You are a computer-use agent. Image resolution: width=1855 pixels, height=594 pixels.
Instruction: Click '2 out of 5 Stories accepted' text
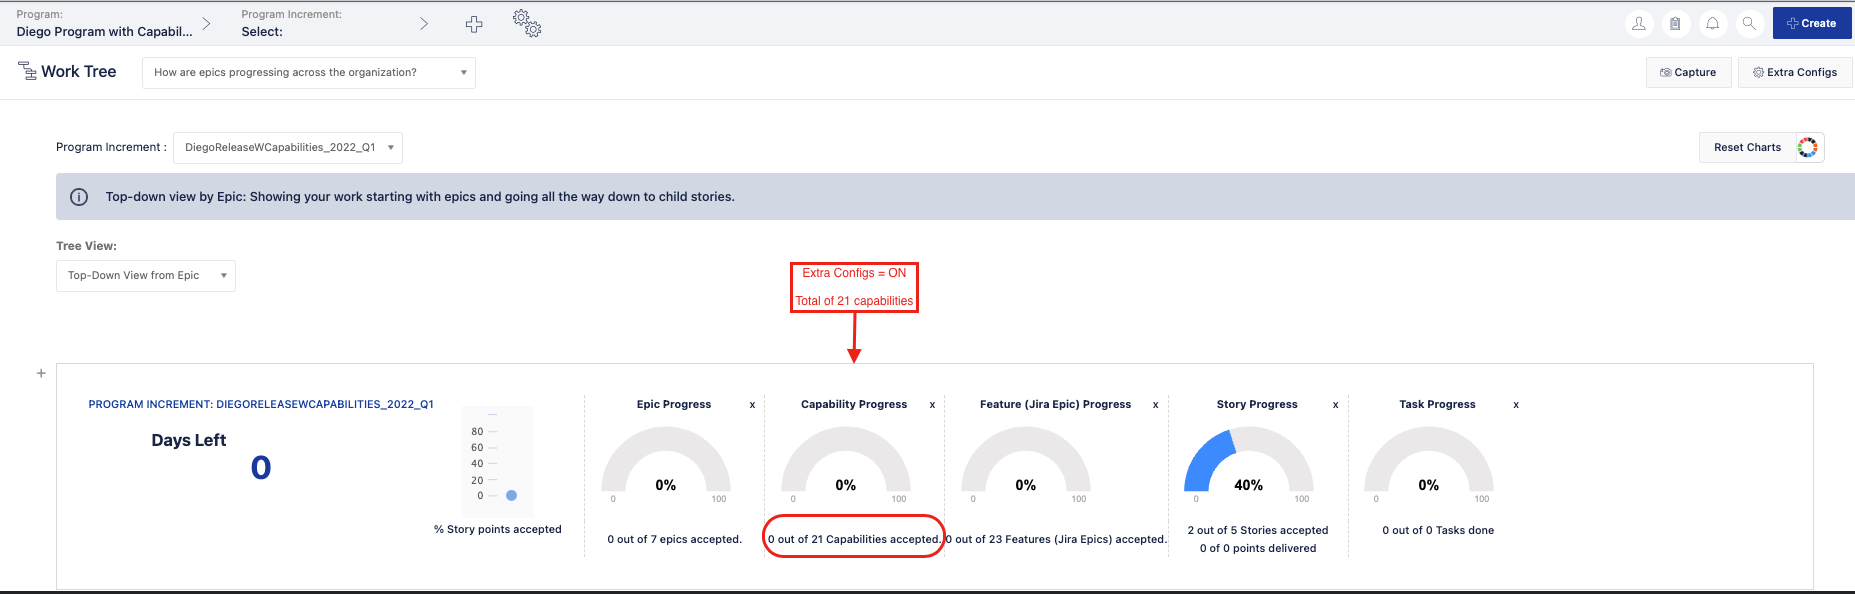pyautogui.click(x=1258, y=530)
